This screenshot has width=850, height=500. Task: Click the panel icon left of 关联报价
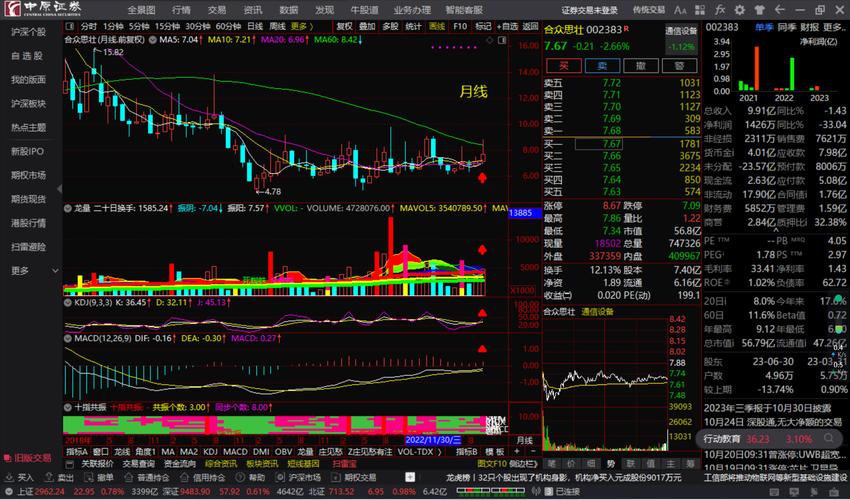(x=69, y=464)
